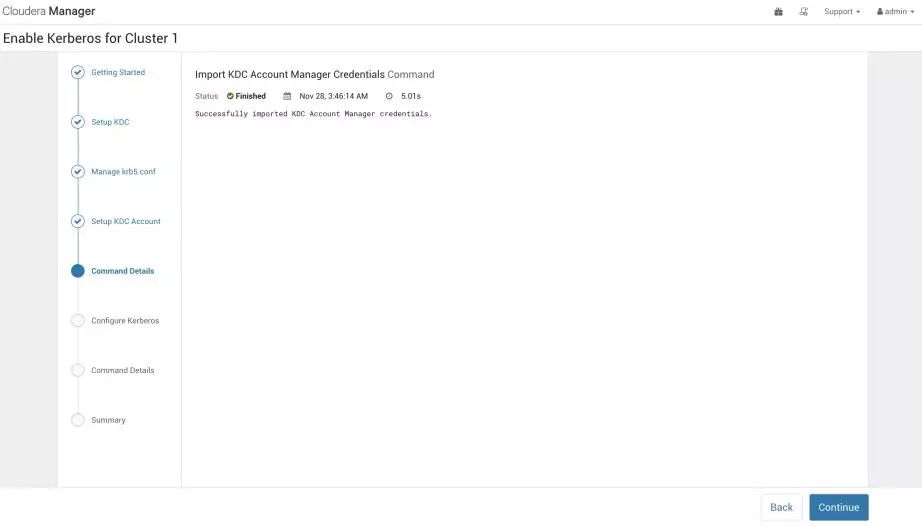Select the second, unfinished Command Details step
This screenshot has height=526, width=922.
(x=122, y=370)
